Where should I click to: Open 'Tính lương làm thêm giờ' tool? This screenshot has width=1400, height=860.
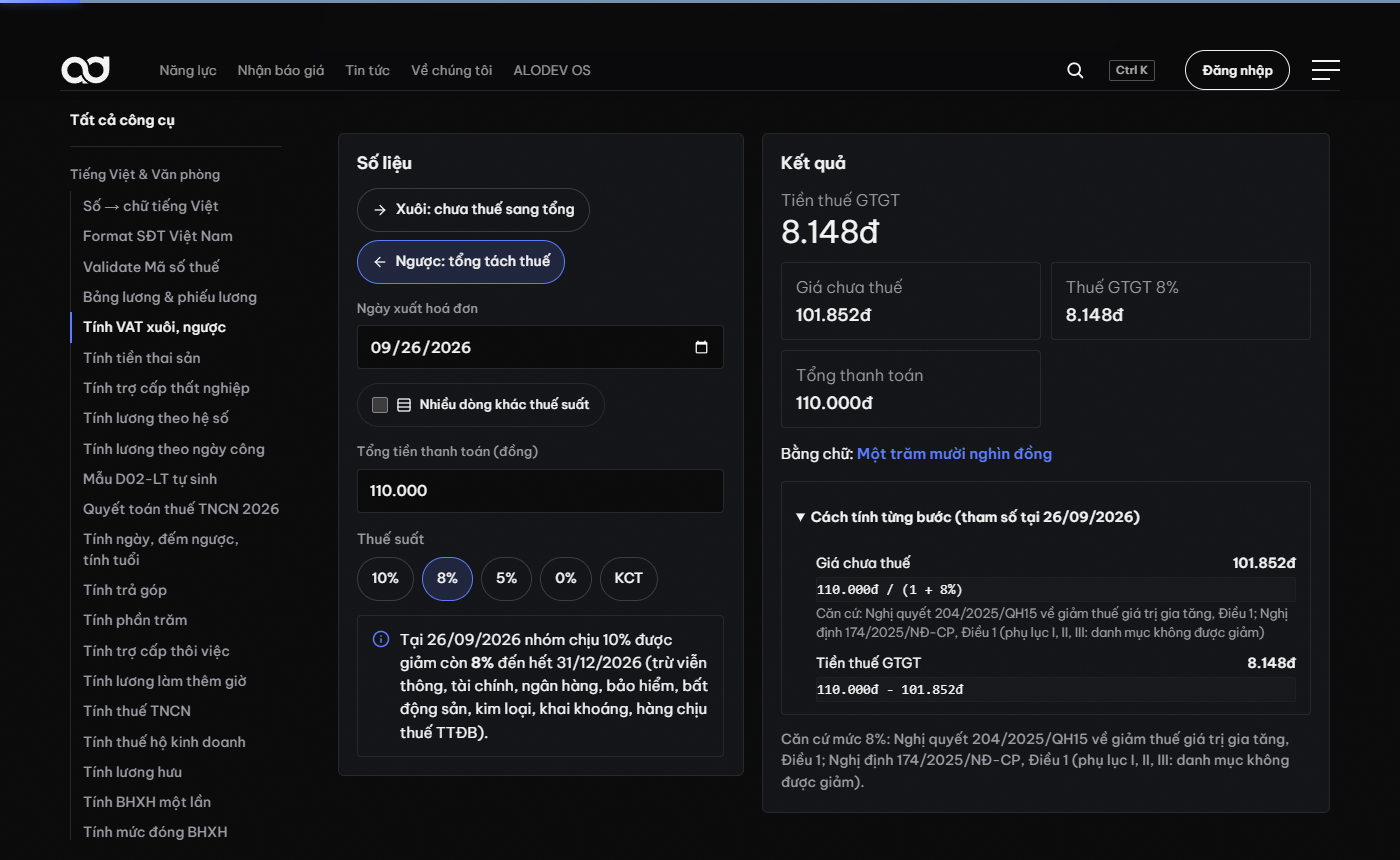coord(165,681)
